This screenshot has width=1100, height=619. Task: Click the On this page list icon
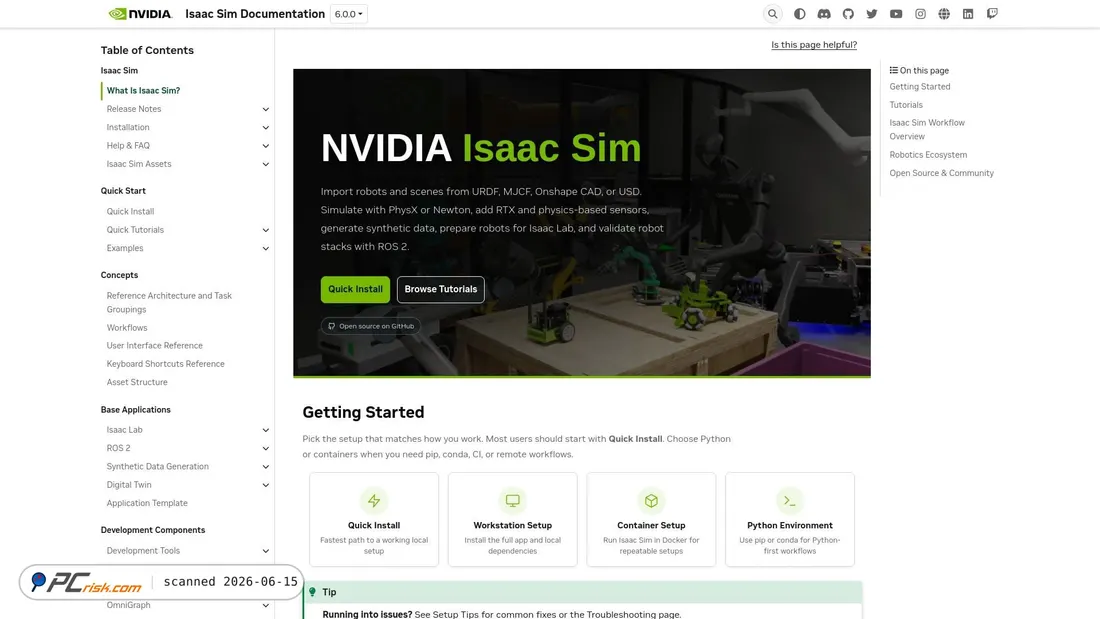coord(894,70)
